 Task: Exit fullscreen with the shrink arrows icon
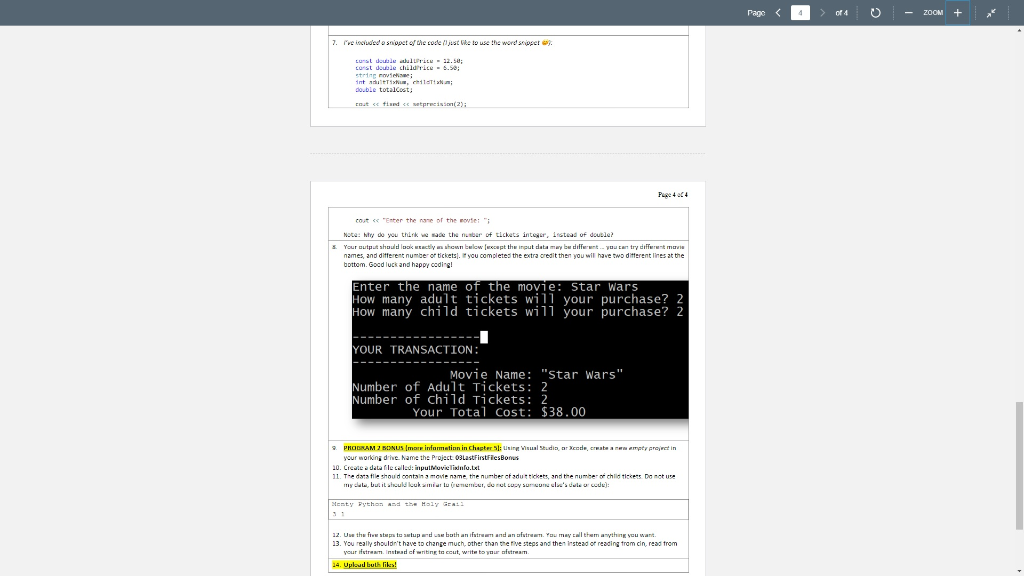point(990,13)
